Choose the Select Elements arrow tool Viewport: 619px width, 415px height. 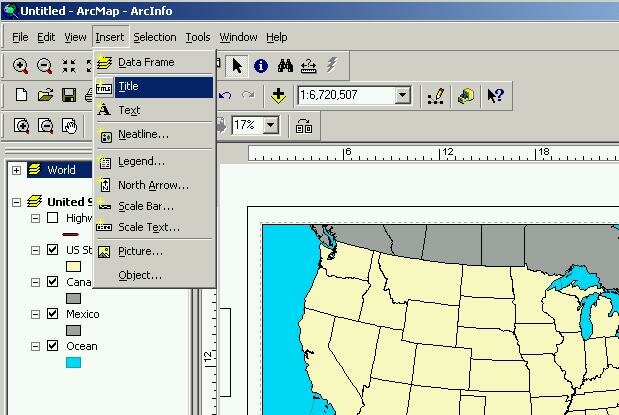(237, 66)
